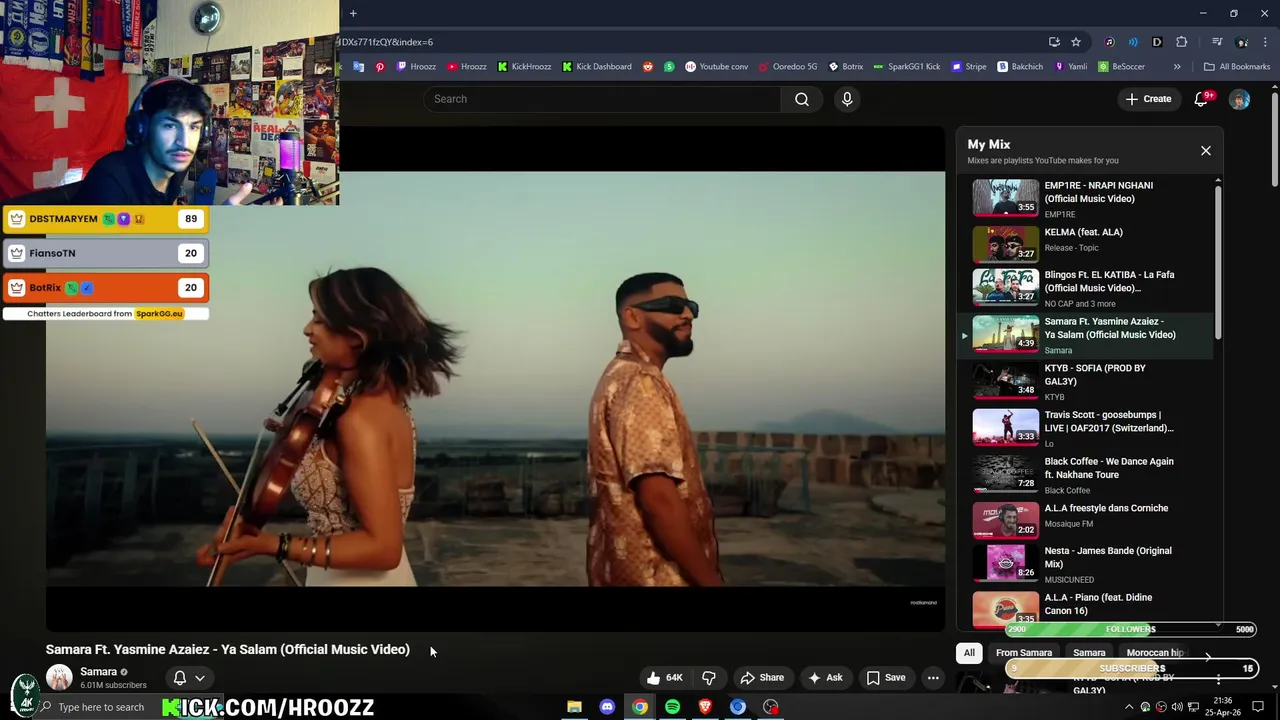Viewport: 1280px width, 720px height.
Task: Dislike the Ya Salam video
Action: (709, 677)
